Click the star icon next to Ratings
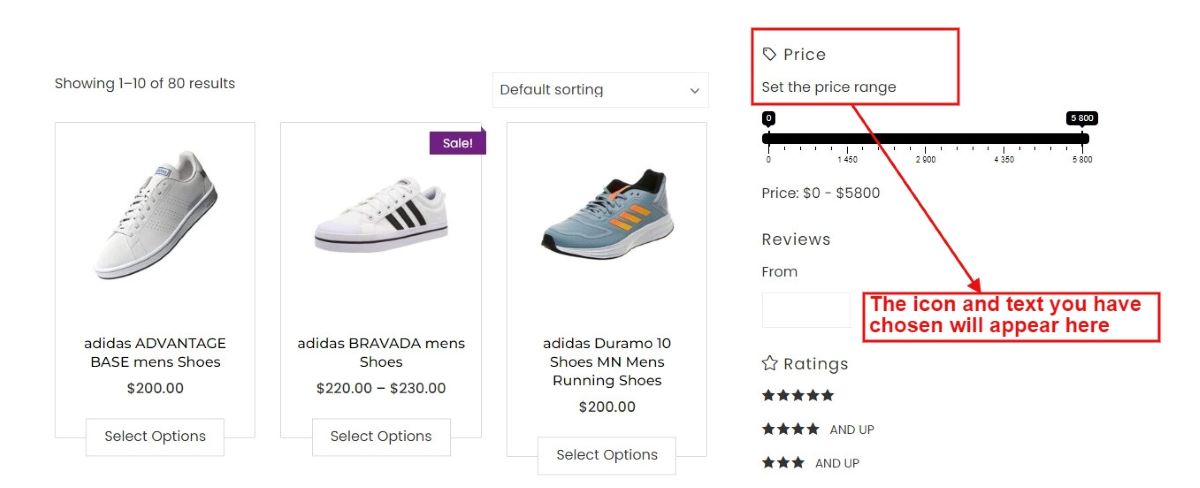 [x=769, y=363]
